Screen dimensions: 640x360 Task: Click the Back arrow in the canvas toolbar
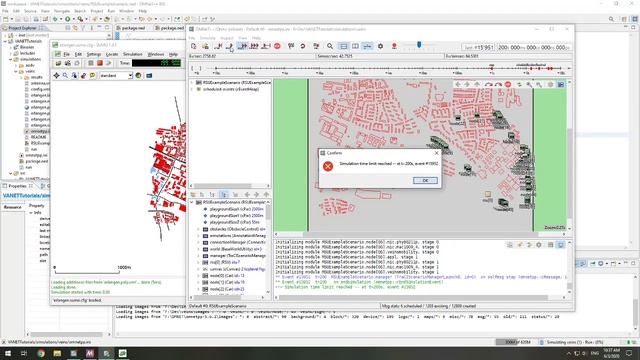pos(458,84)
